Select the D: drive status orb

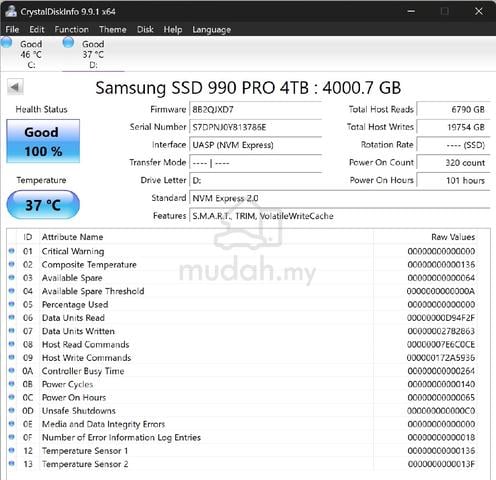68,42
